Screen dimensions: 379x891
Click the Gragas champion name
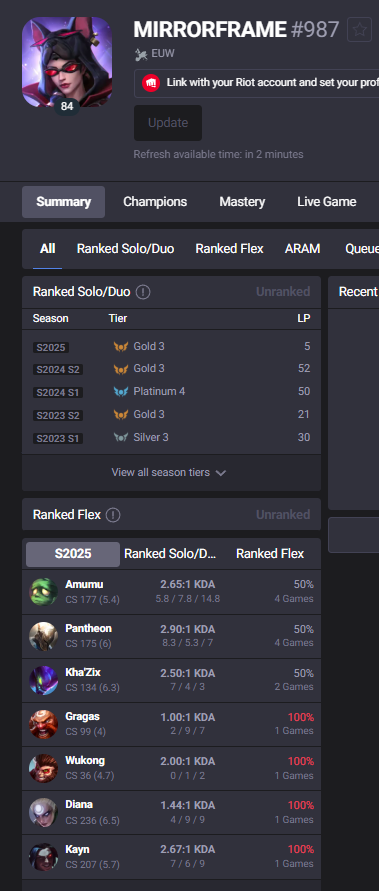pyautogui.click(x=82, y=717)
